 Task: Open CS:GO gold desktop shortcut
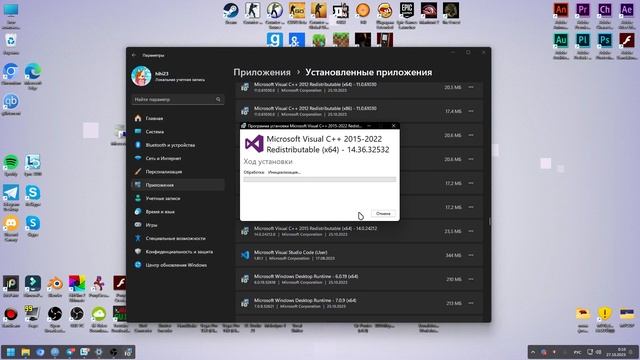[x=297, y=13]
